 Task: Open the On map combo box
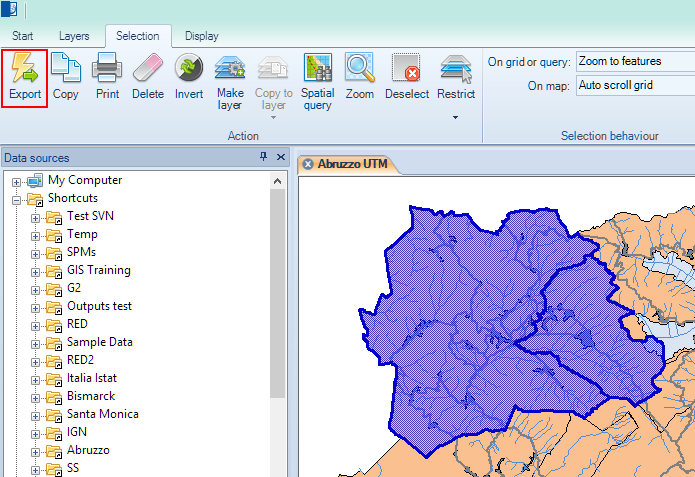(x=634, y=86)
